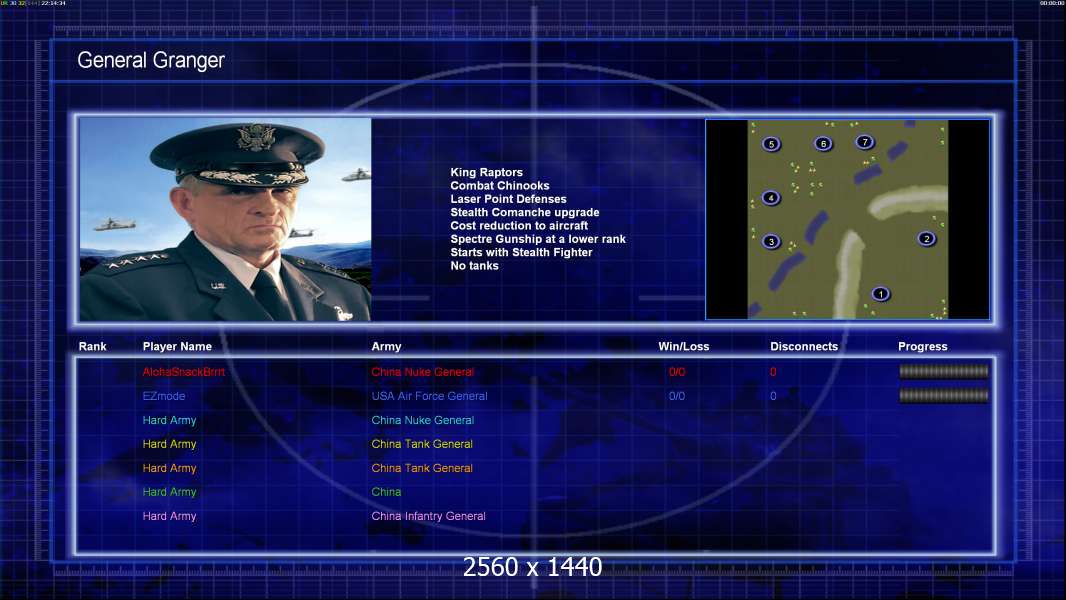Viewport: 1066px width, 600px height.
Task: Click EZmode's loading progress bar
Action: pos(944,395)
